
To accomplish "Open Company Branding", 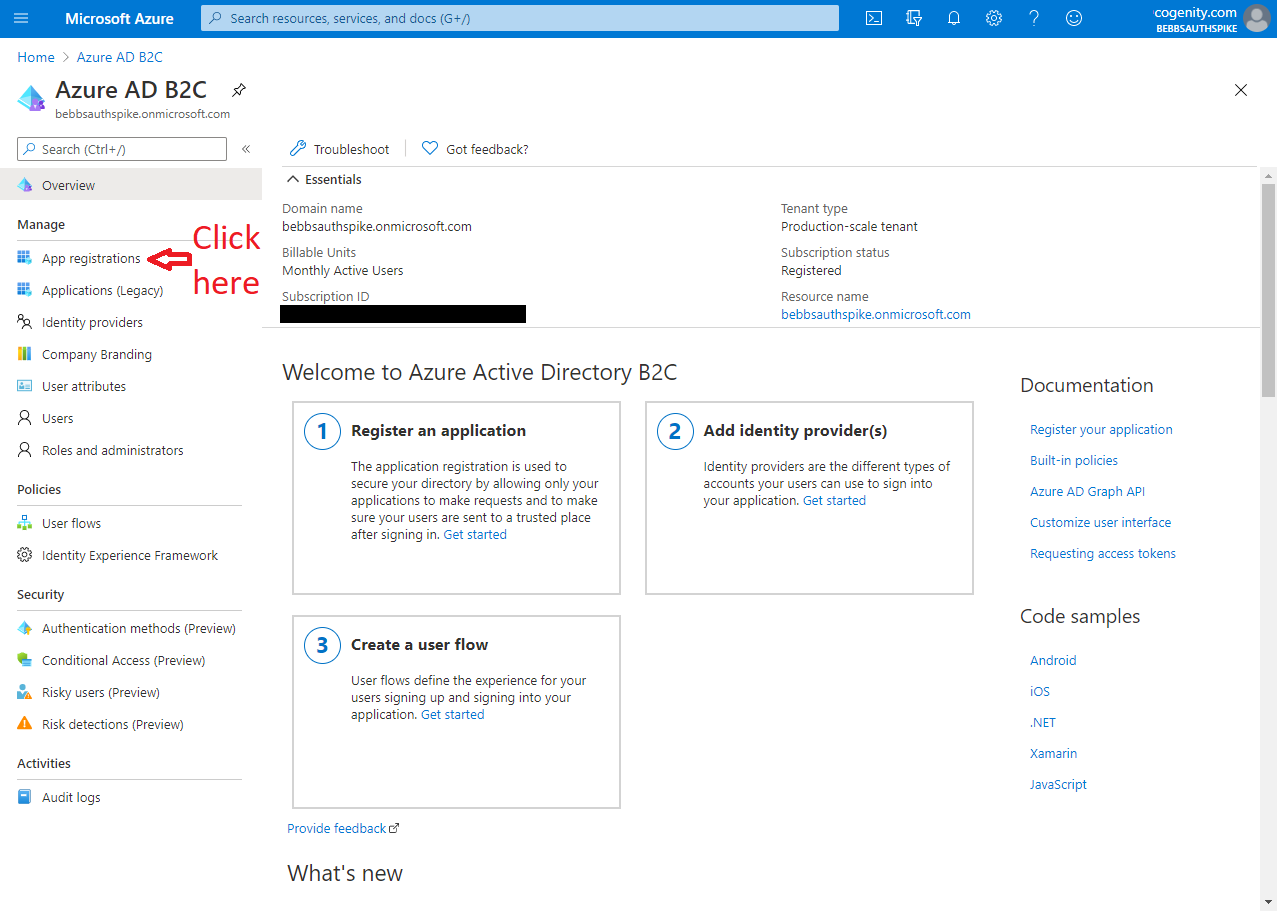I will (x=97, y=353).
